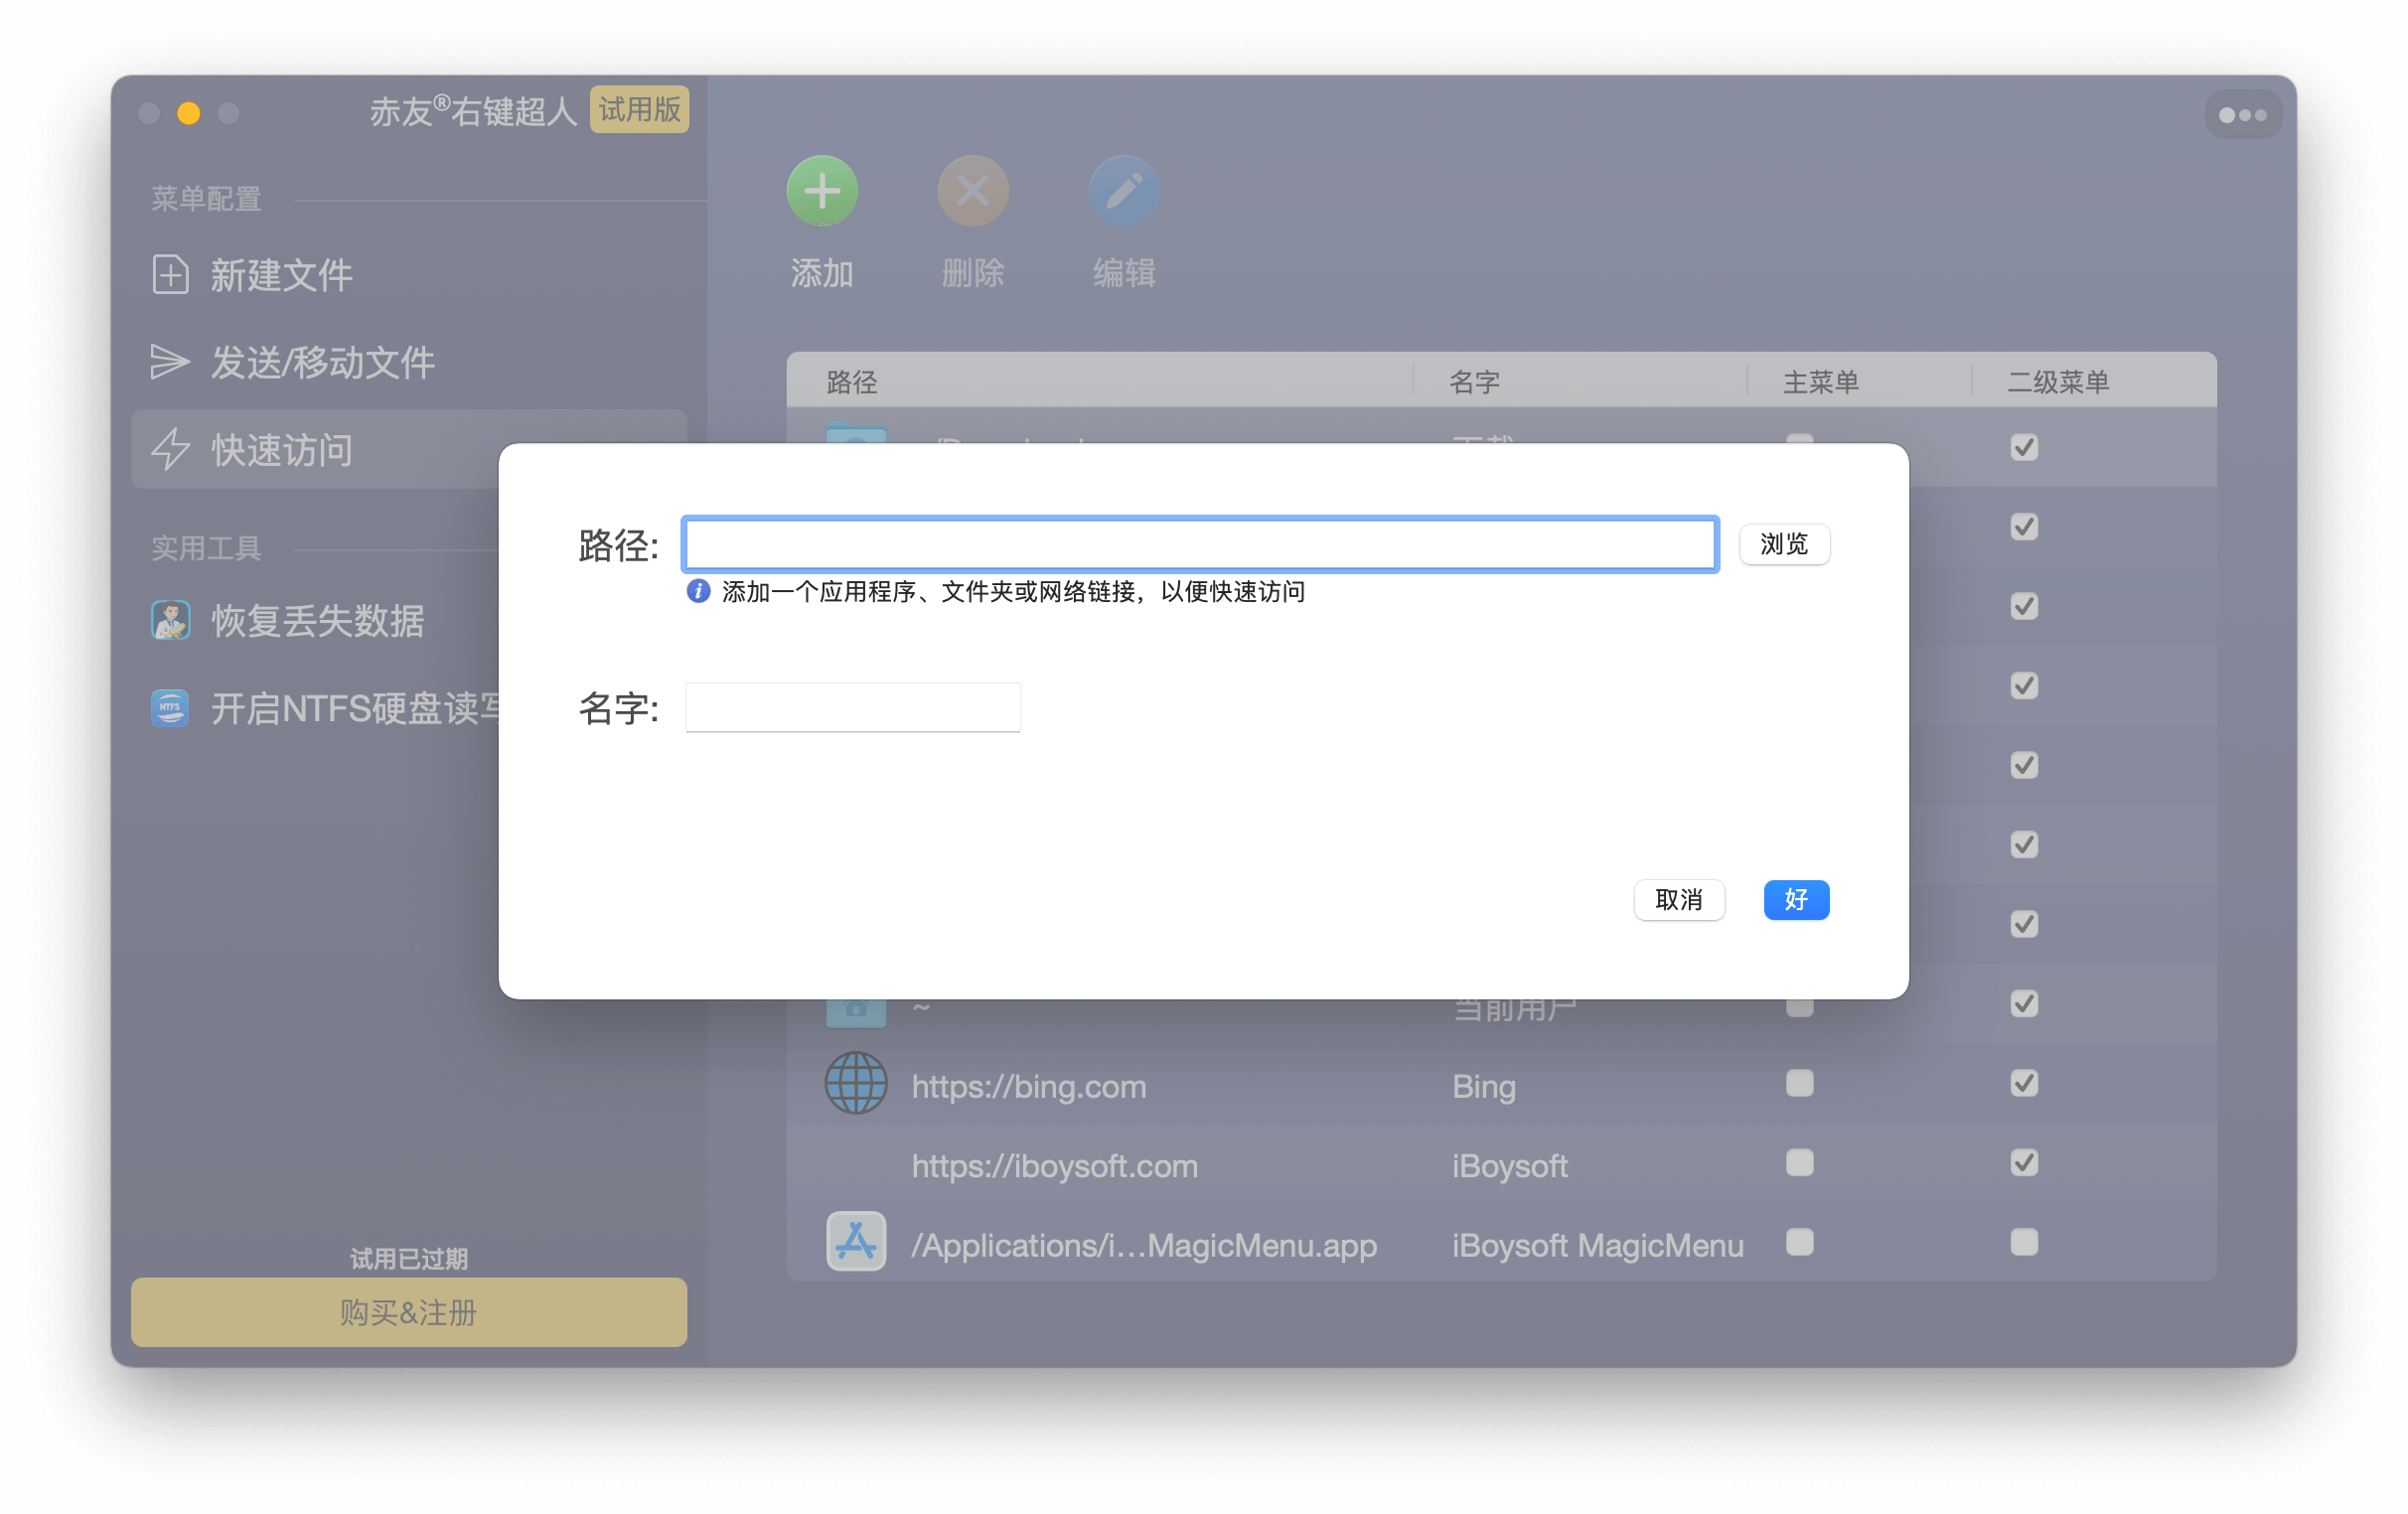
Task: Click the info icon below path field
Action: tap(698, 592)
